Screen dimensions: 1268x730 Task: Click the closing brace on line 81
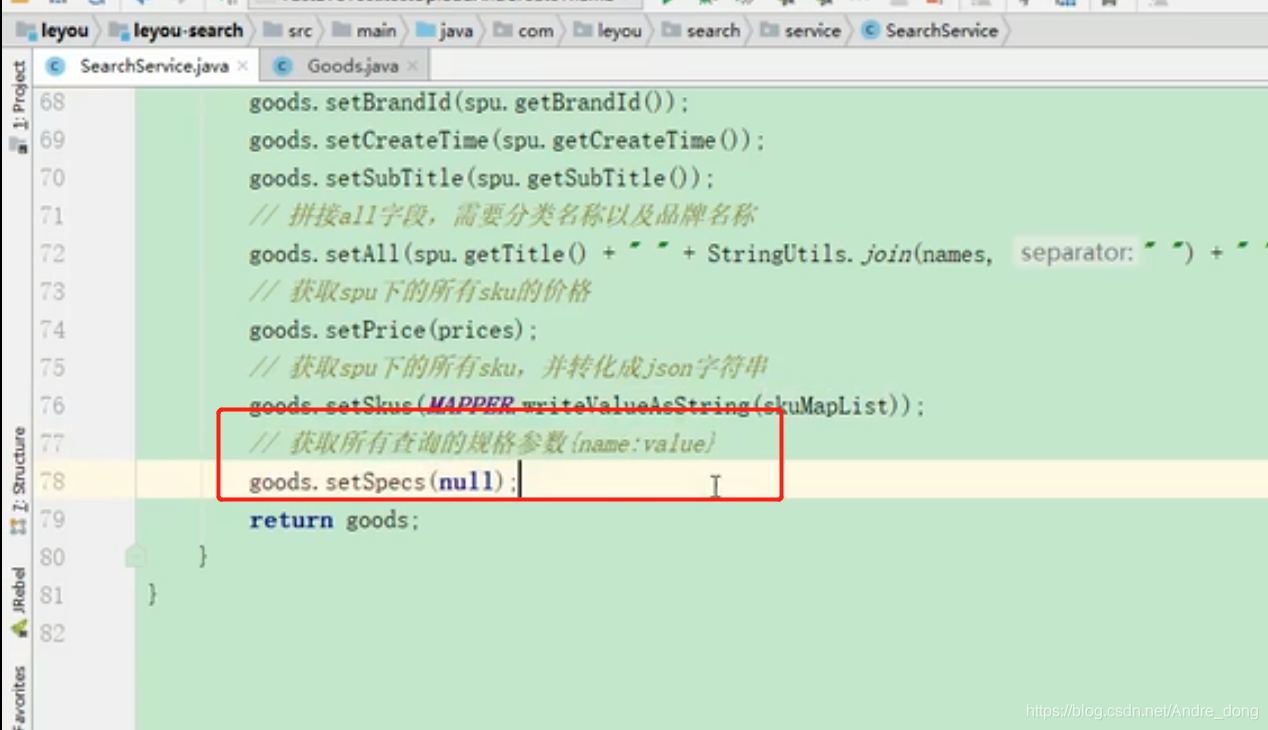point(153,595)
